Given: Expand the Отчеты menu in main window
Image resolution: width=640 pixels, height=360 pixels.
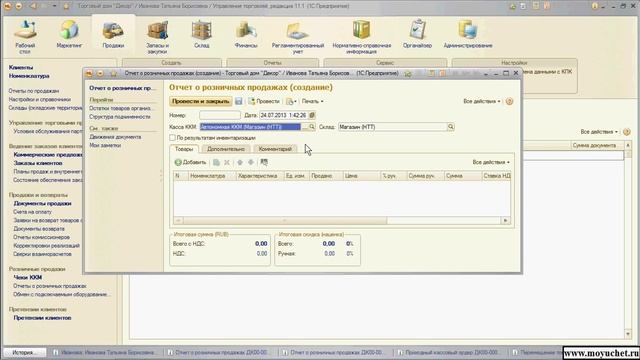Looking at the screenshot, I should coord(272,63).
